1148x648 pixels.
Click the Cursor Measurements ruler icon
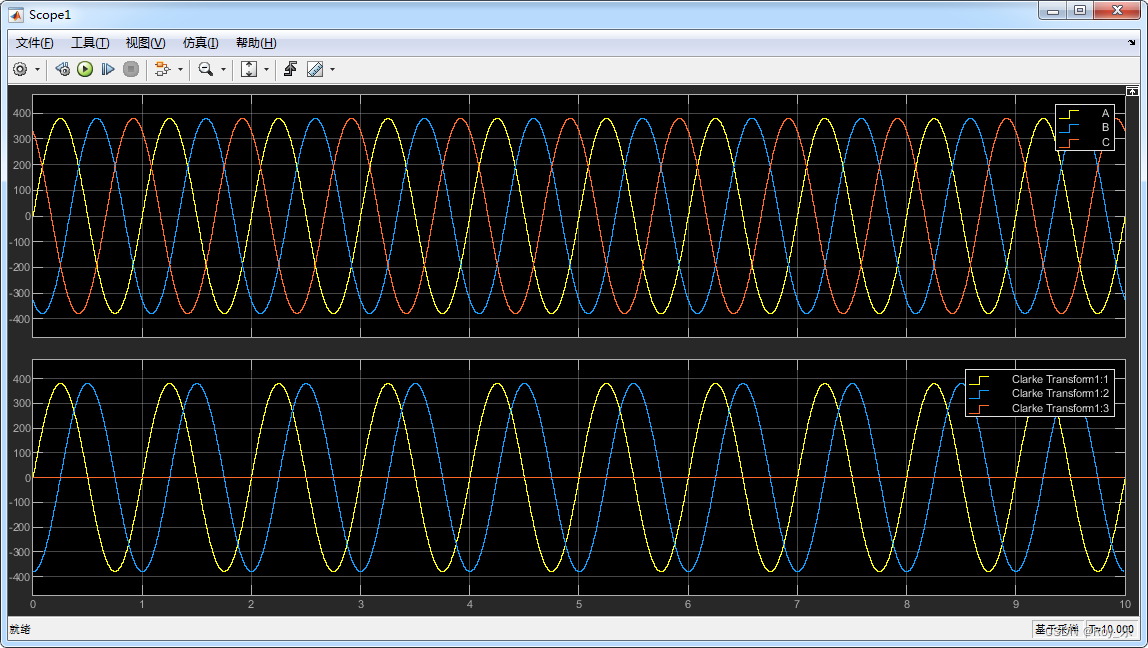[x=315, y=69]
